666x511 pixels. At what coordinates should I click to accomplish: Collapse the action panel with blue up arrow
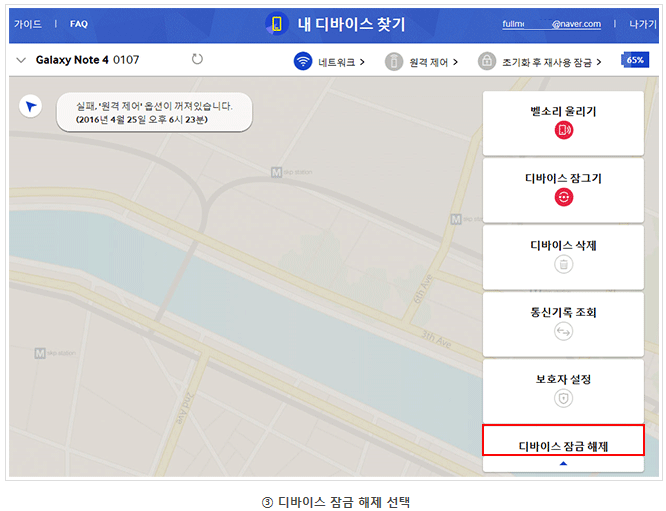563,463
